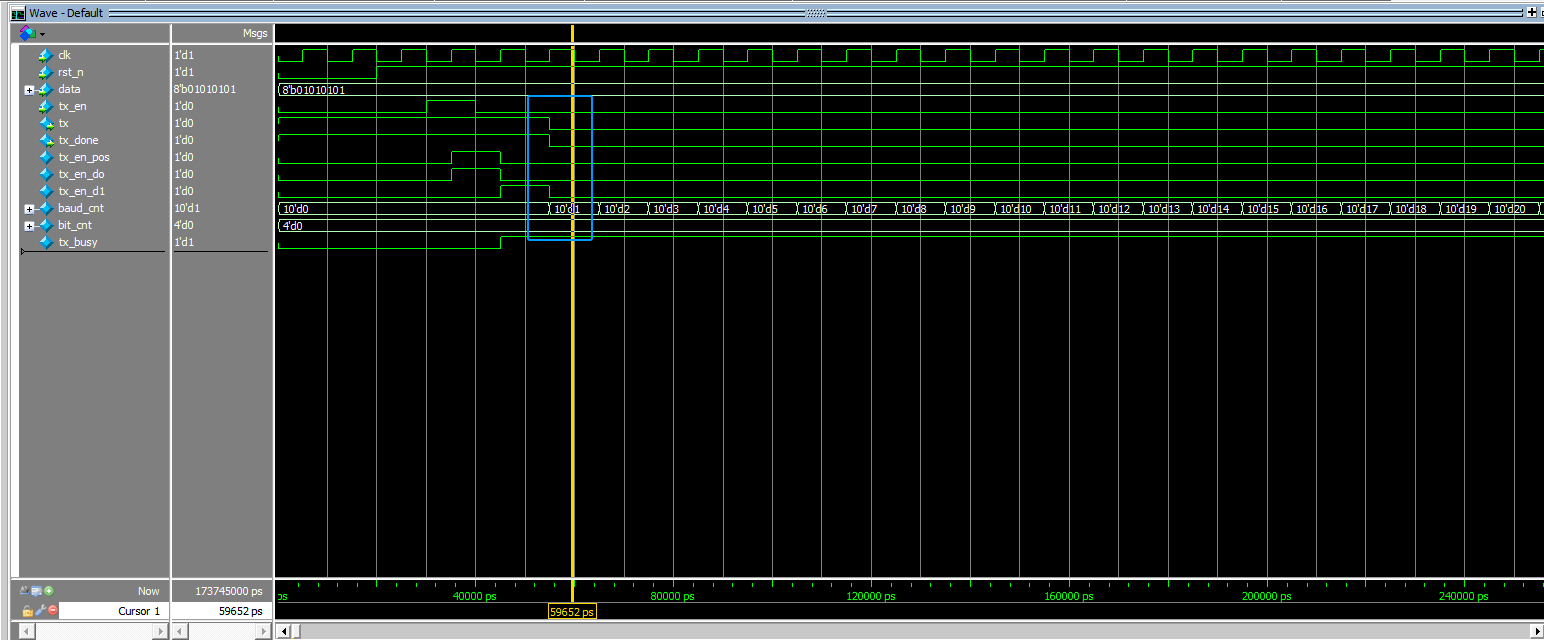Viewport: 1544px width, 640px height.
Task: Click the data waveform value 8'b01010101
Action: click(x=313, y=90)
